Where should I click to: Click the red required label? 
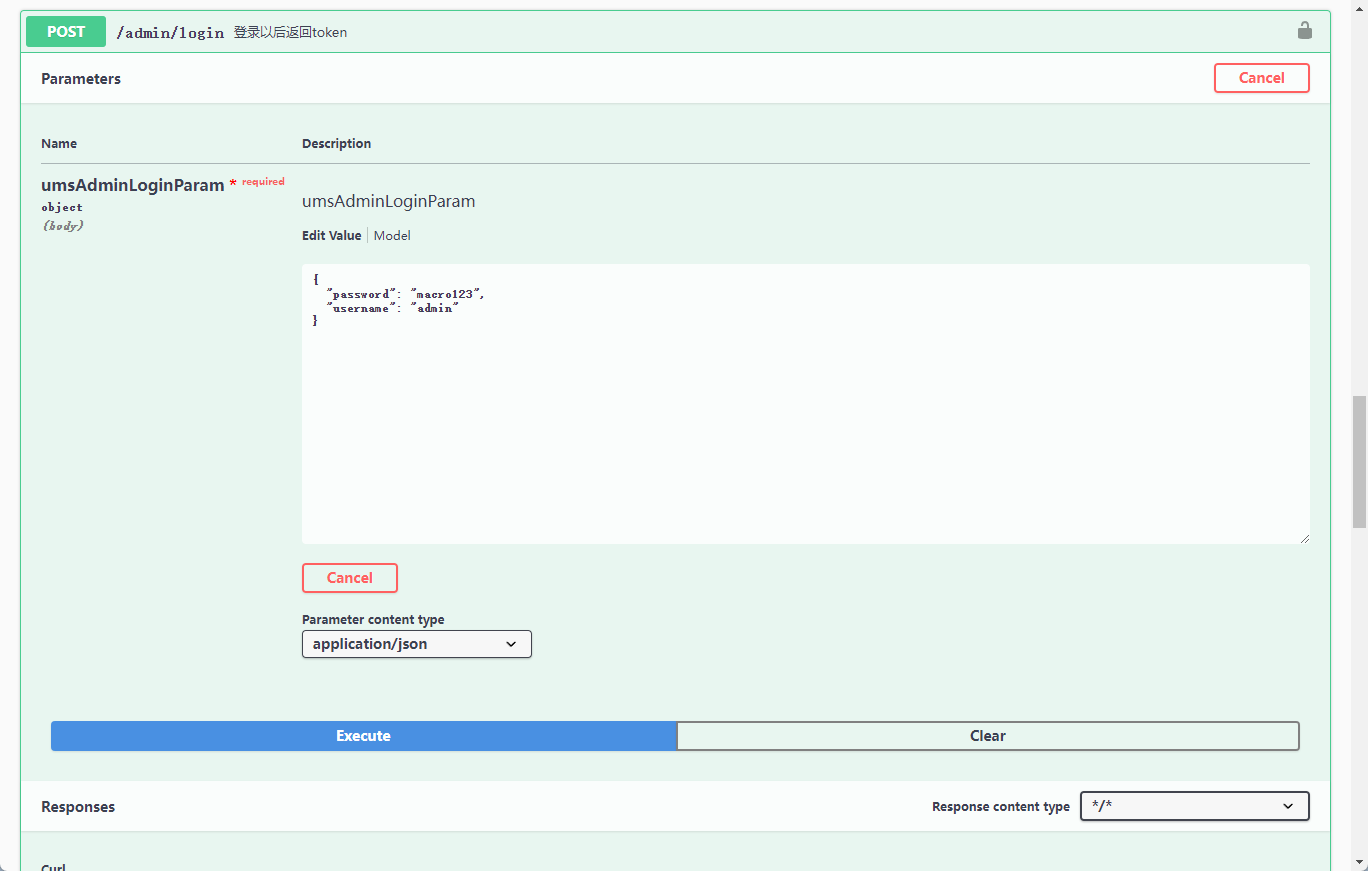[263, 182]
